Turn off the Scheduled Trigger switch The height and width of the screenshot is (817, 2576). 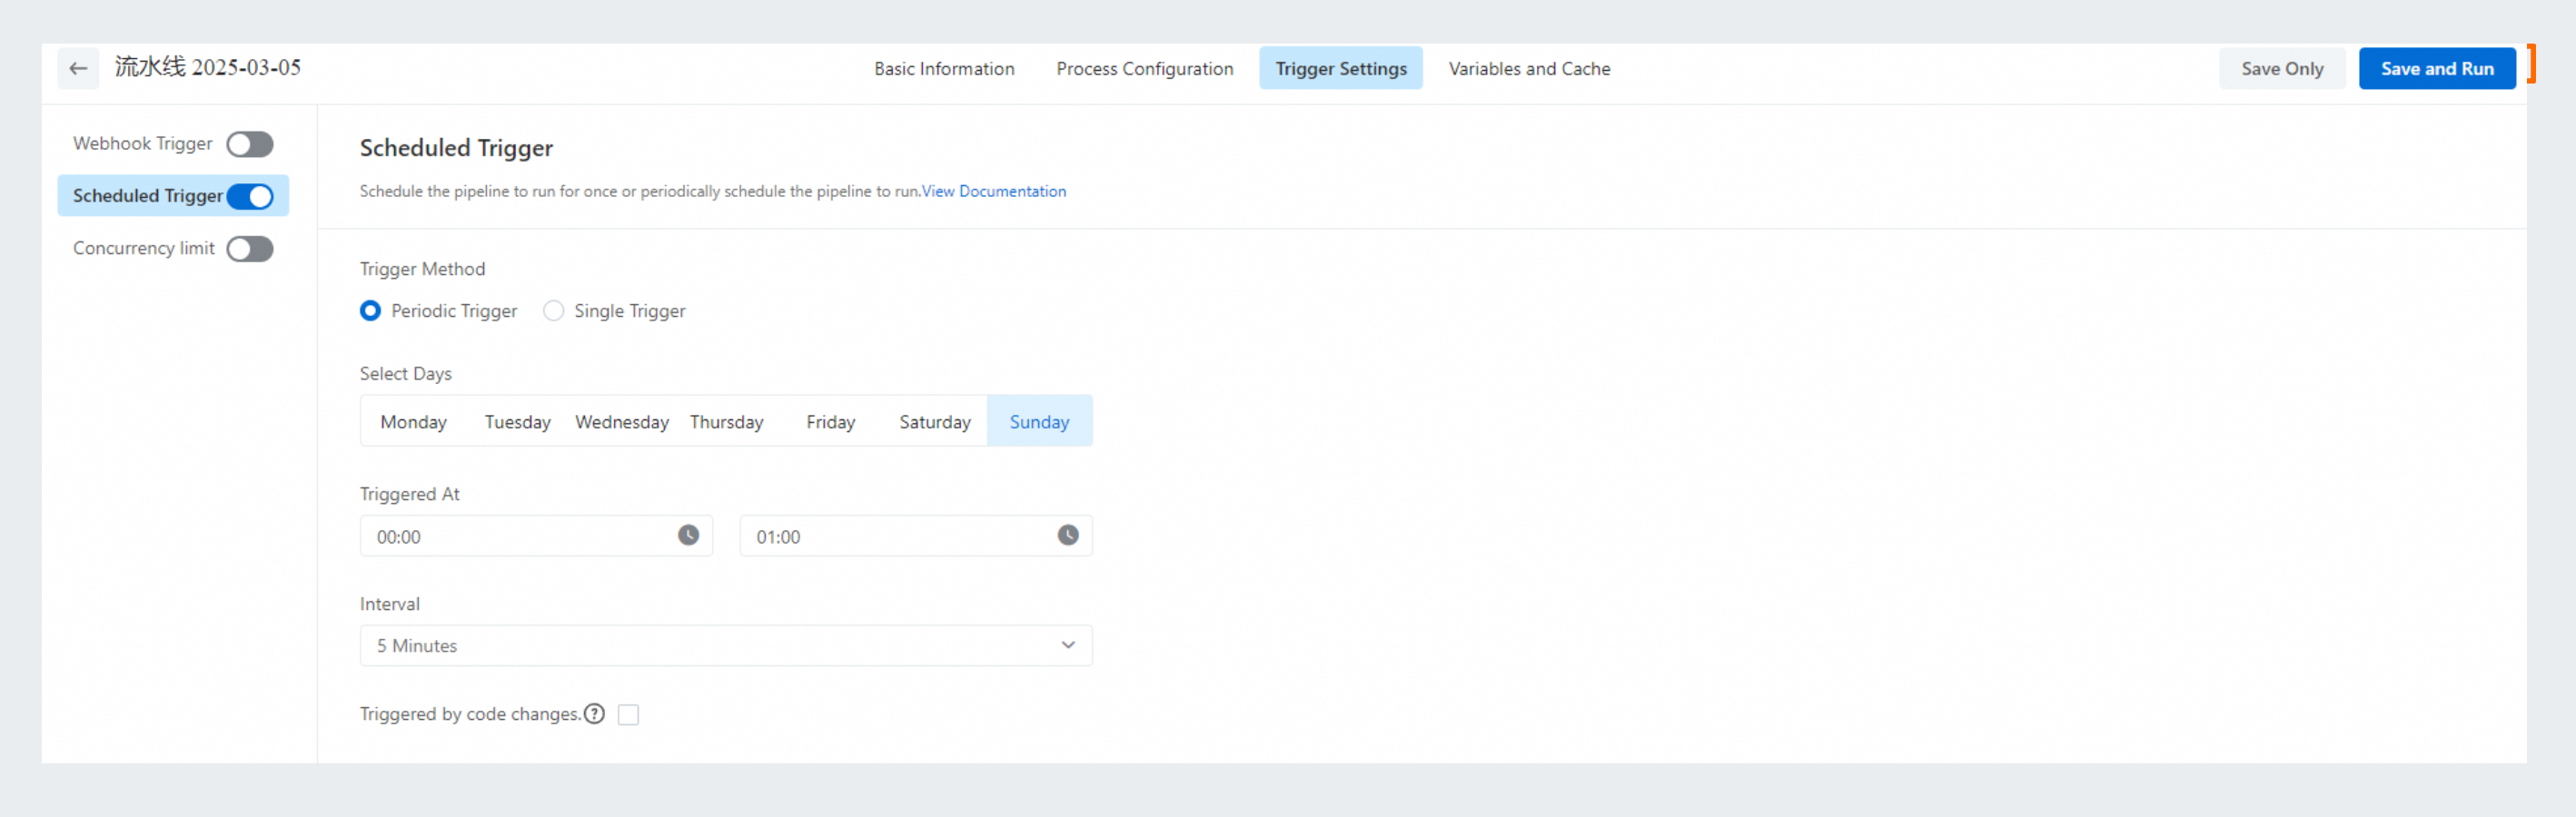(250, 196)
